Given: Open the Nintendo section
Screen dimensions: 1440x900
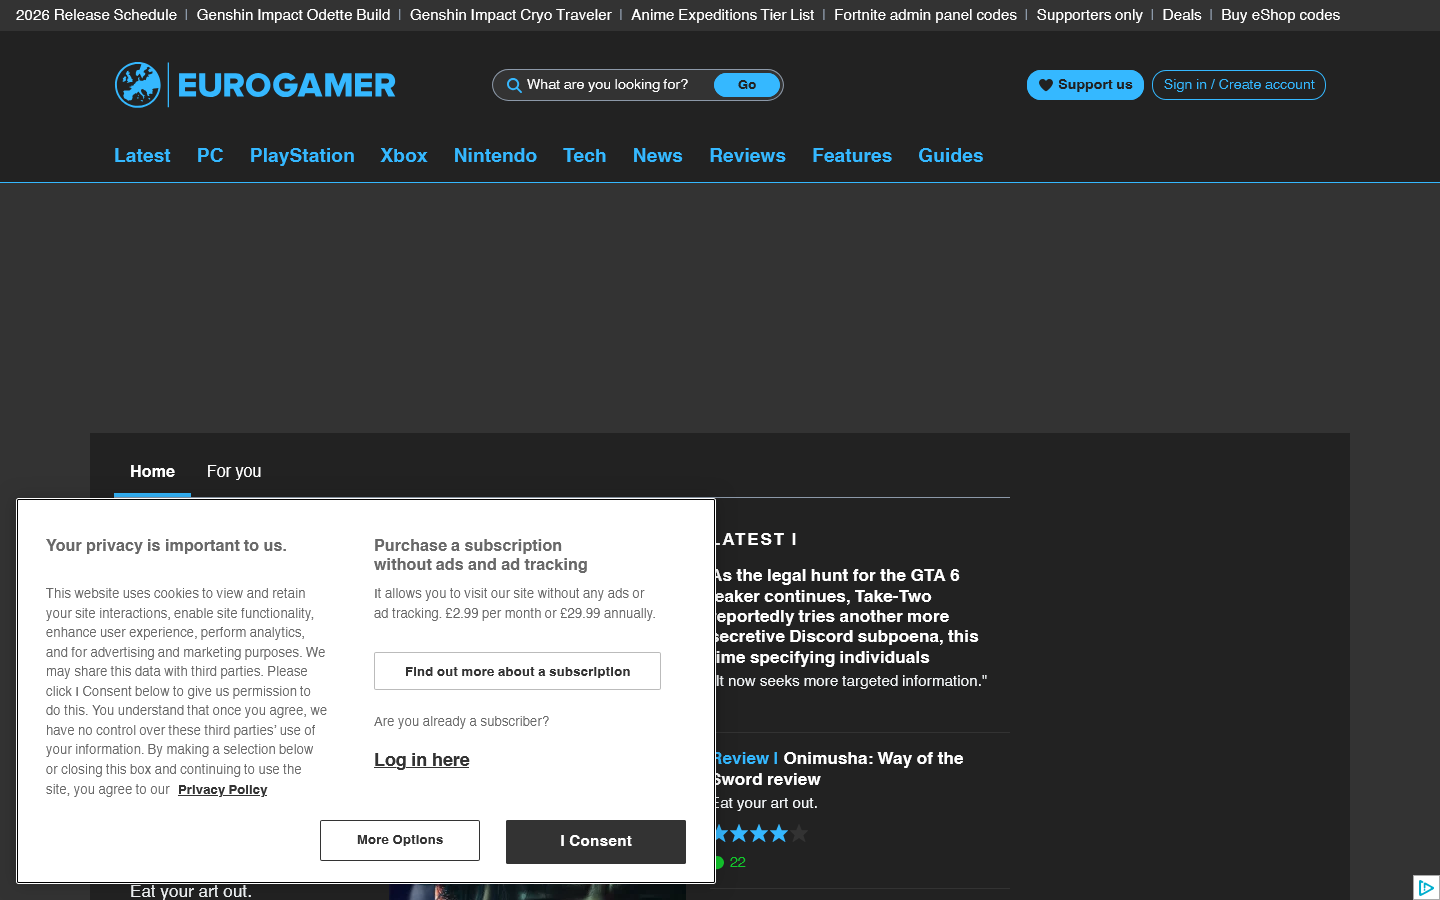Looking at the screenshot, I should [x=495, y=155].
